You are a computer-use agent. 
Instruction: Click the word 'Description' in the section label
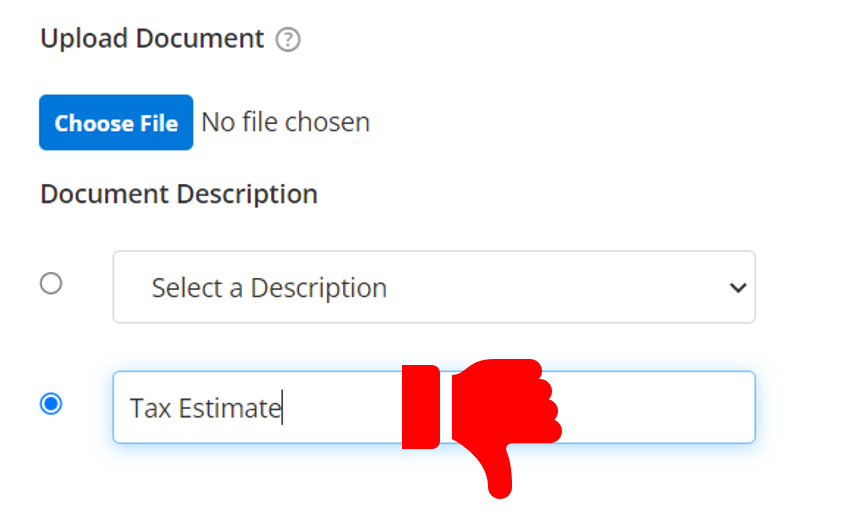coord(247,195)
